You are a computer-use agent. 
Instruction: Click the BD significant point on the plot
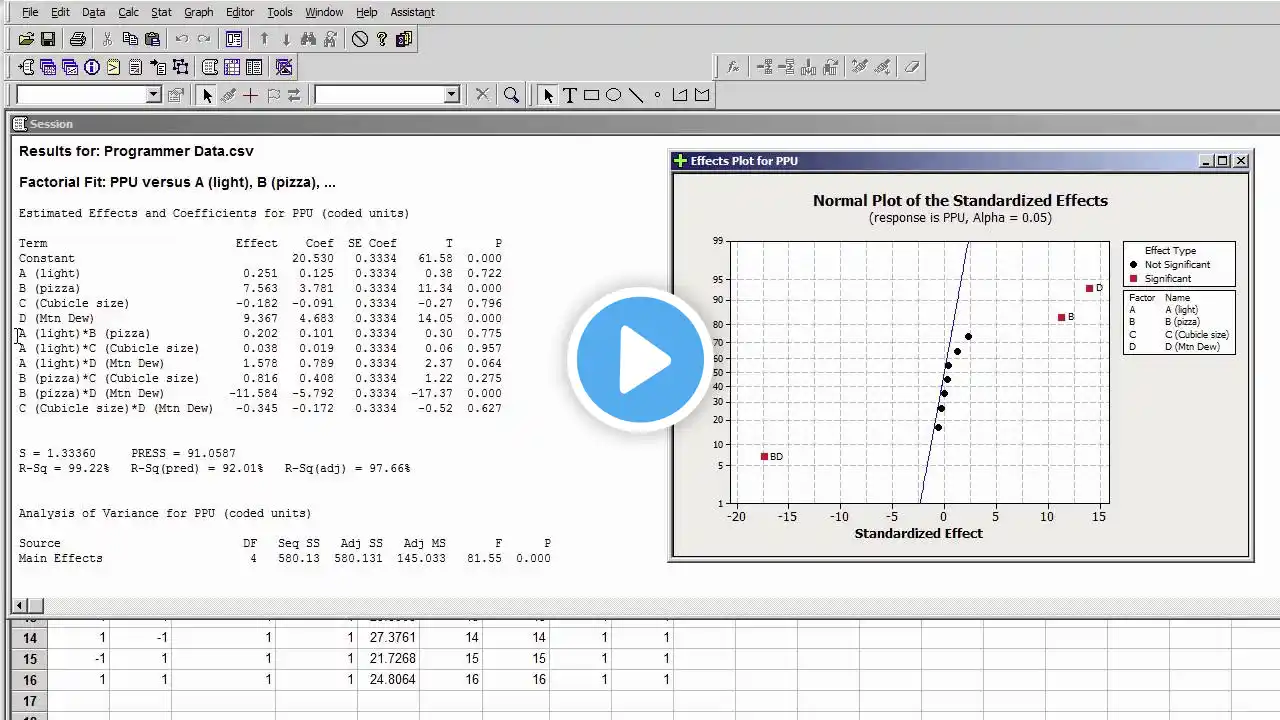click(765, 457)
